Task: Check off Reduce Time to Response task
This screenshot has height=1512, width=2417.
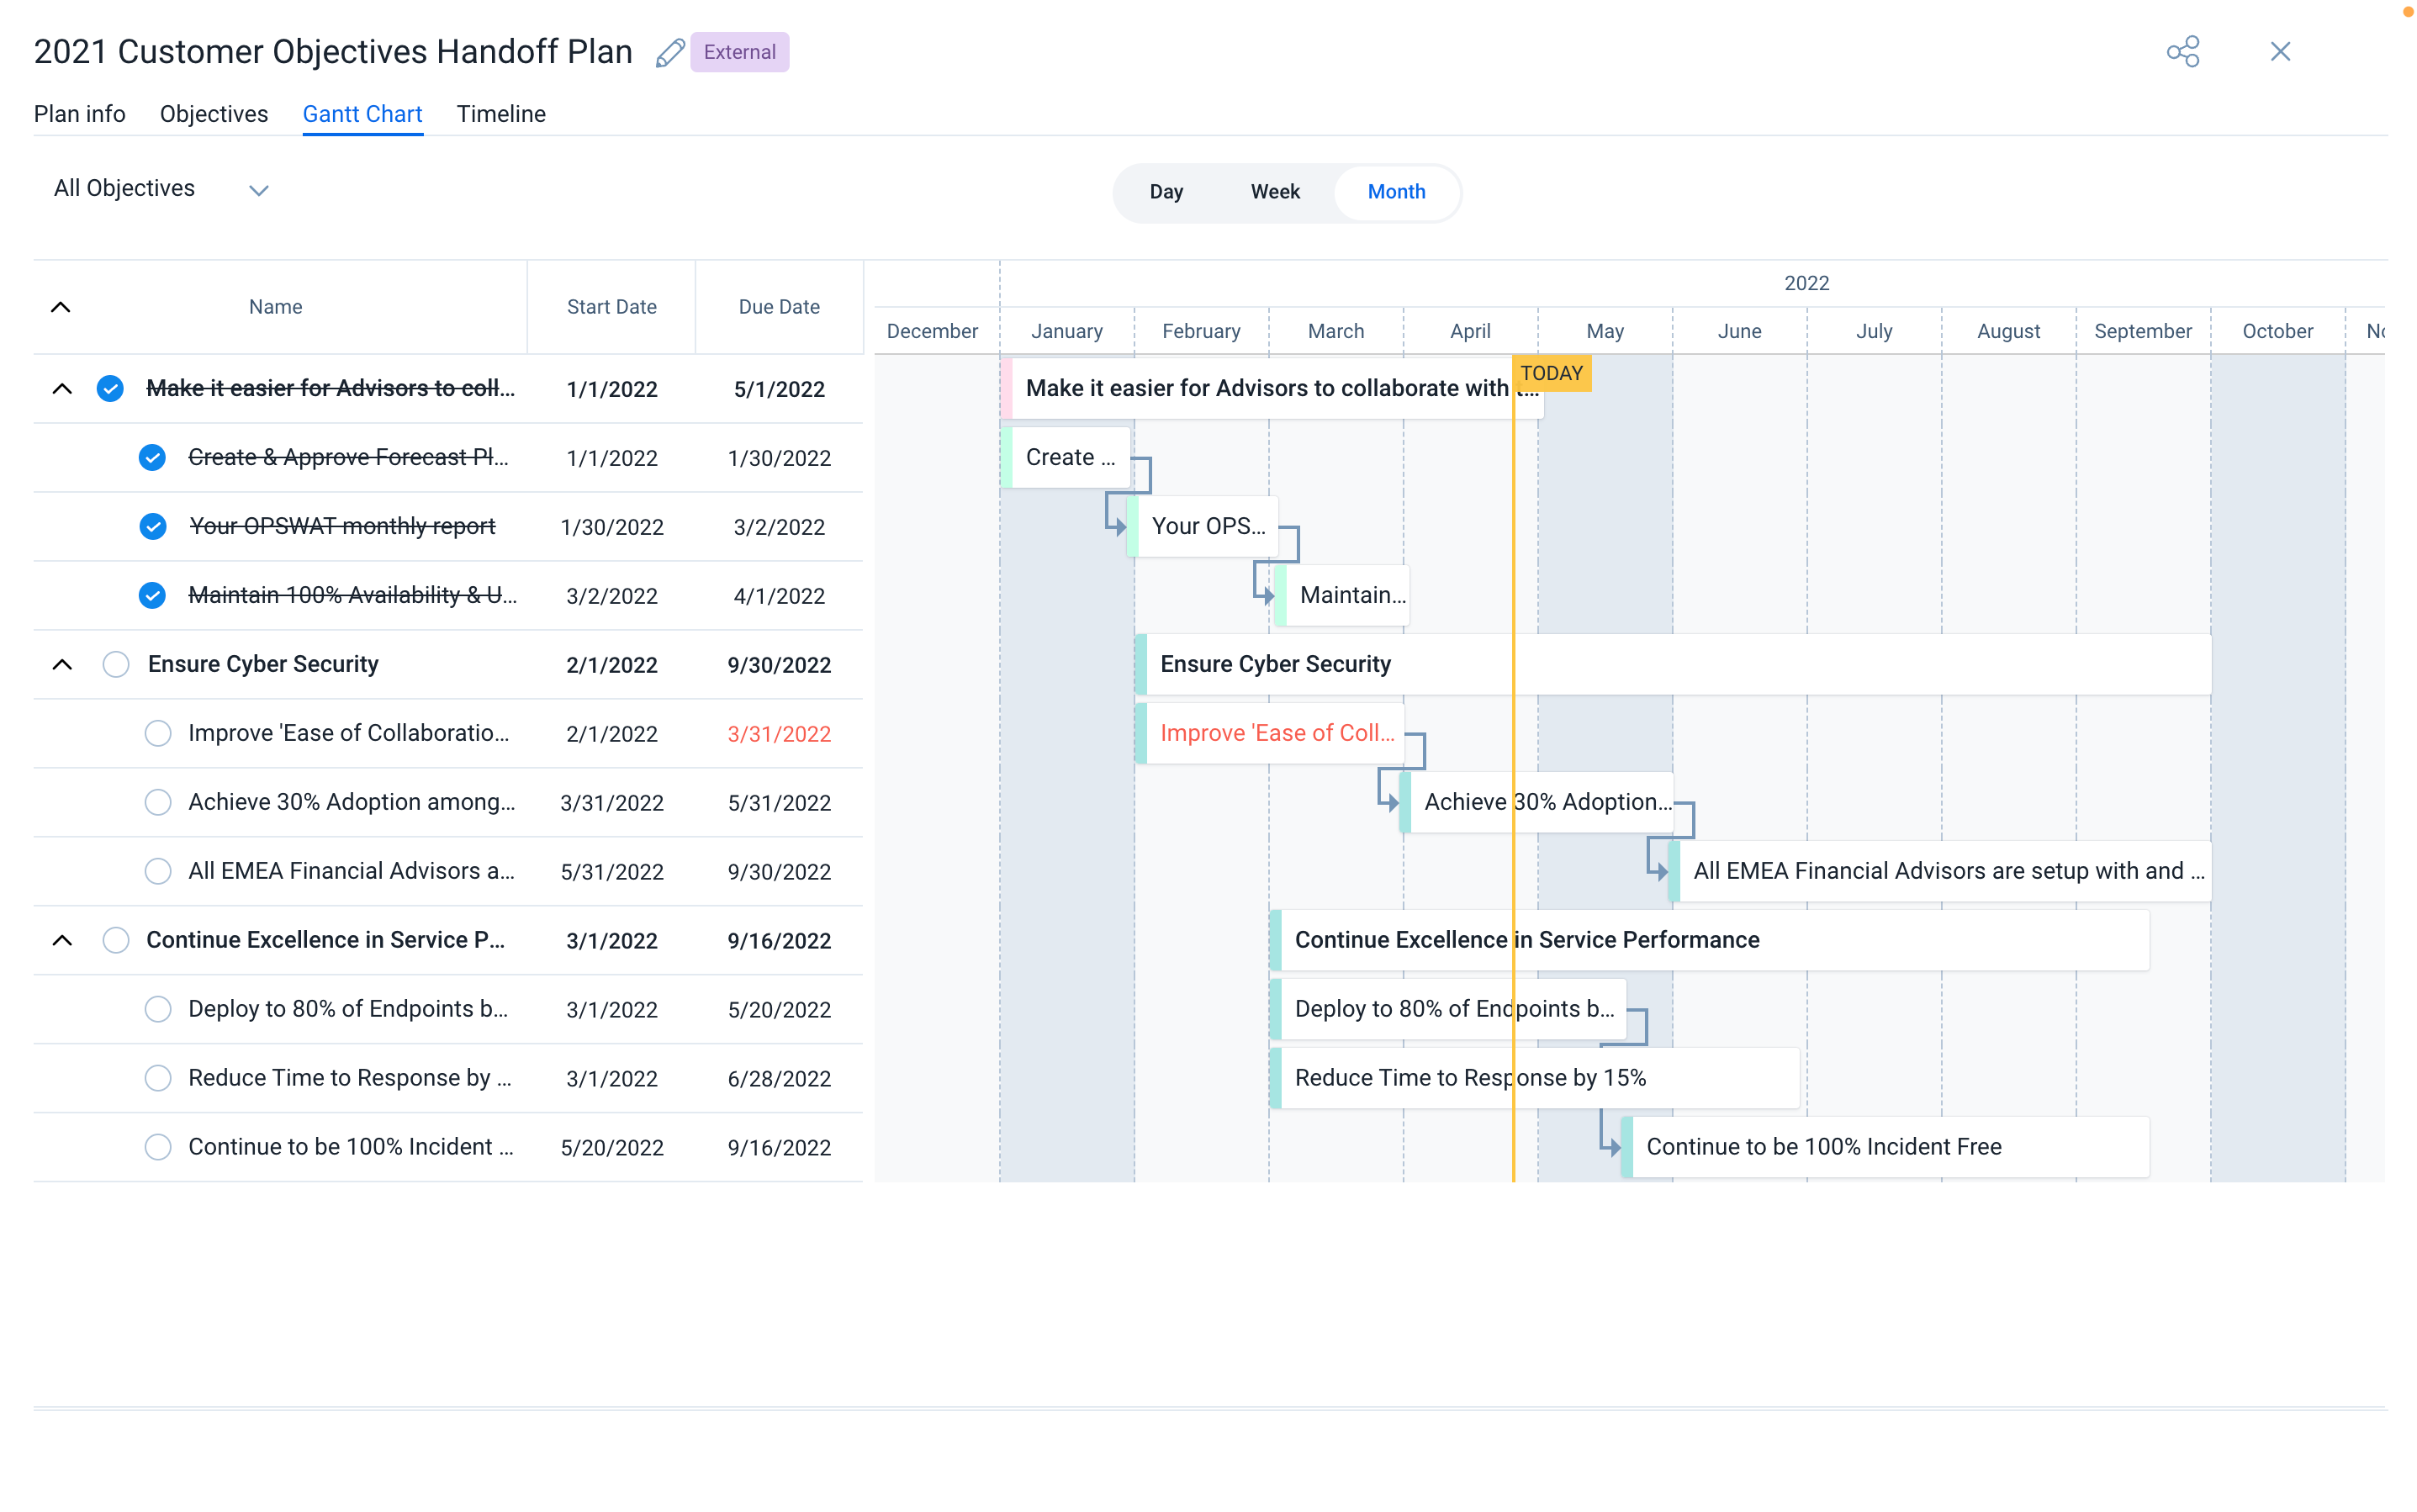Action: (x=158, y=1078)
